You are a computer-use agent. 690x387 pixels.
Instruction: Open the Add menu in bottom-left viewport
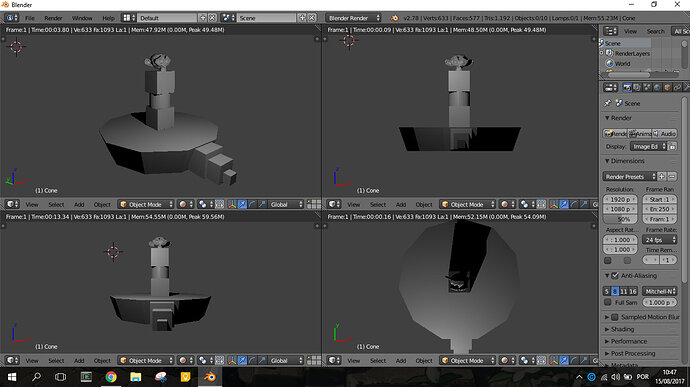click(x=79, y=361)
